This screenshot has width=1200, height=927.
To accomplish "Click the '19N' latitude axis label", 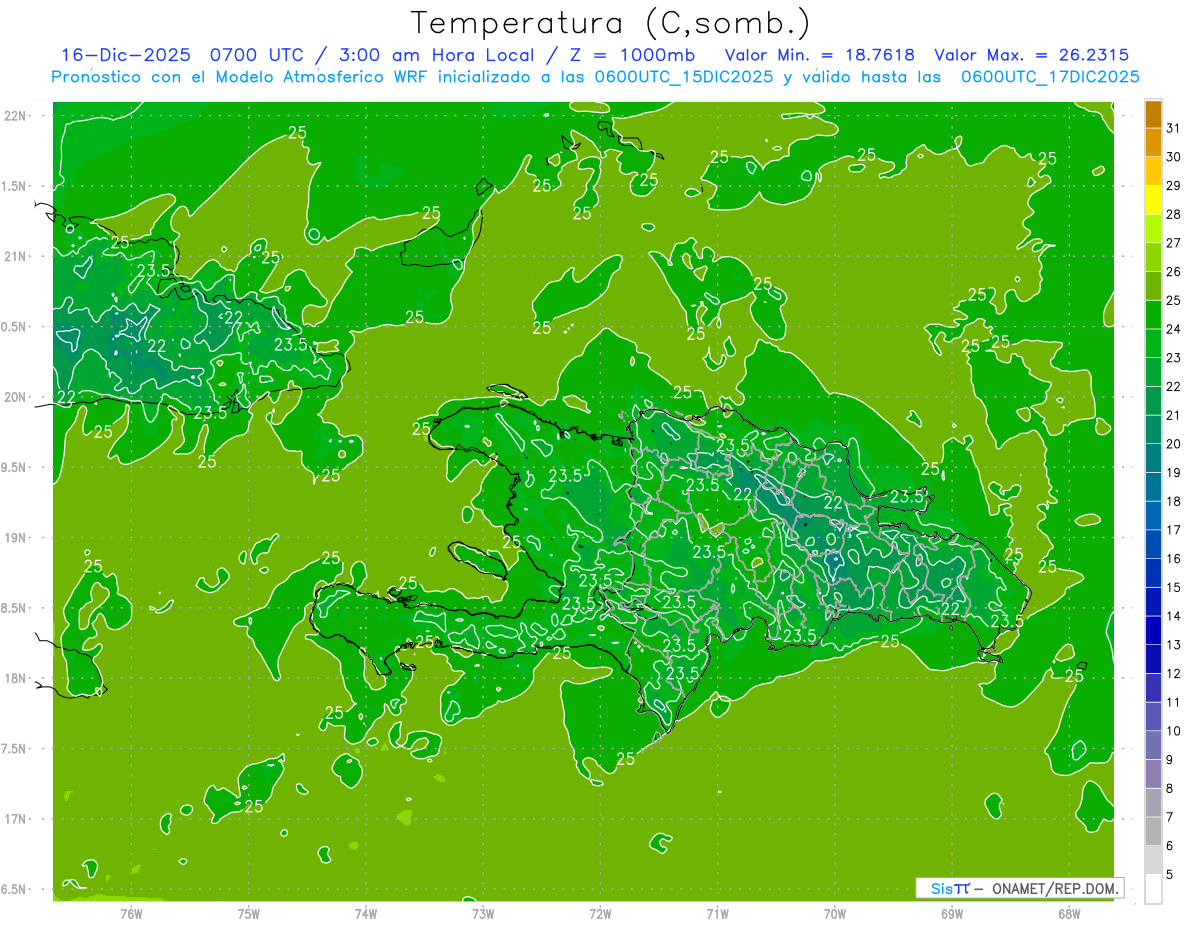I will pyautogui.click(x=17, y=537).
